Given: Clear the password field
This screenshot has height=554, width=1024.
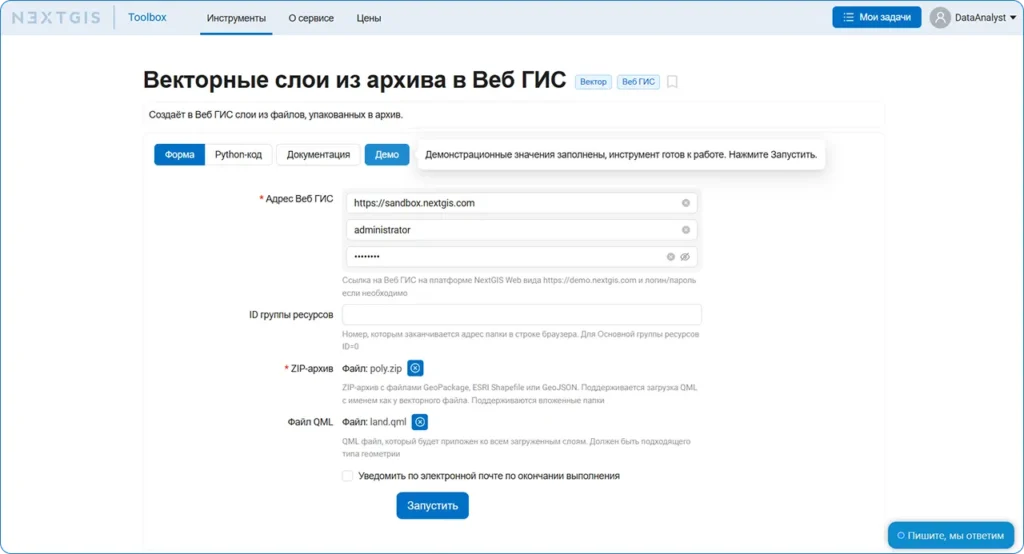Looking at the screenshot, I should 670,257.
